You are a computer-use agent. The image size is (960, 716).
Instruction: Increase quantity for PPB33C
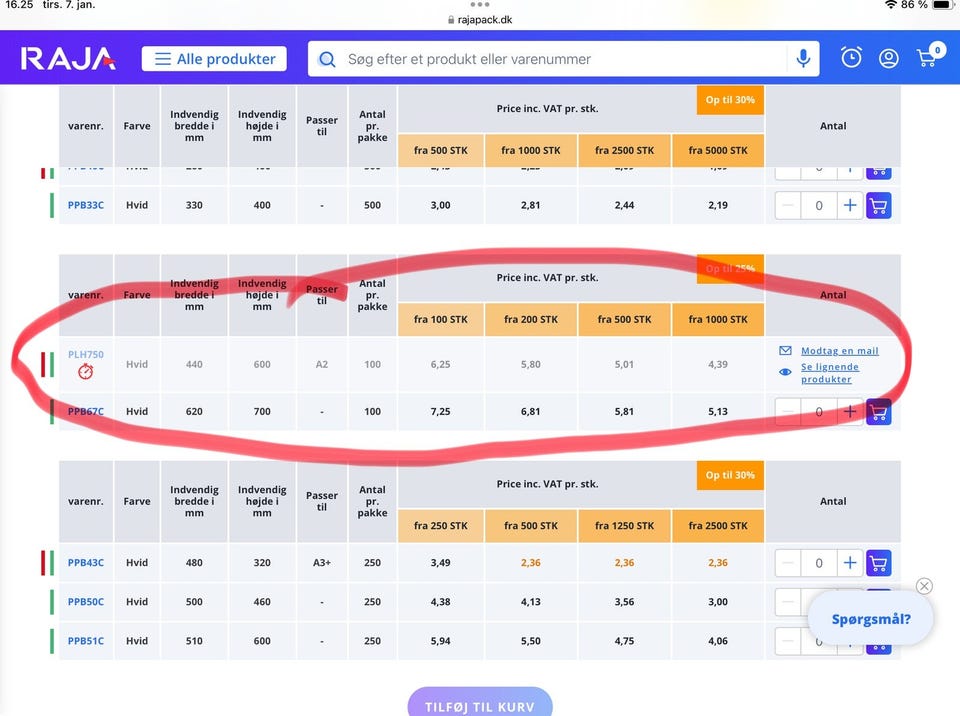point(849,206)
